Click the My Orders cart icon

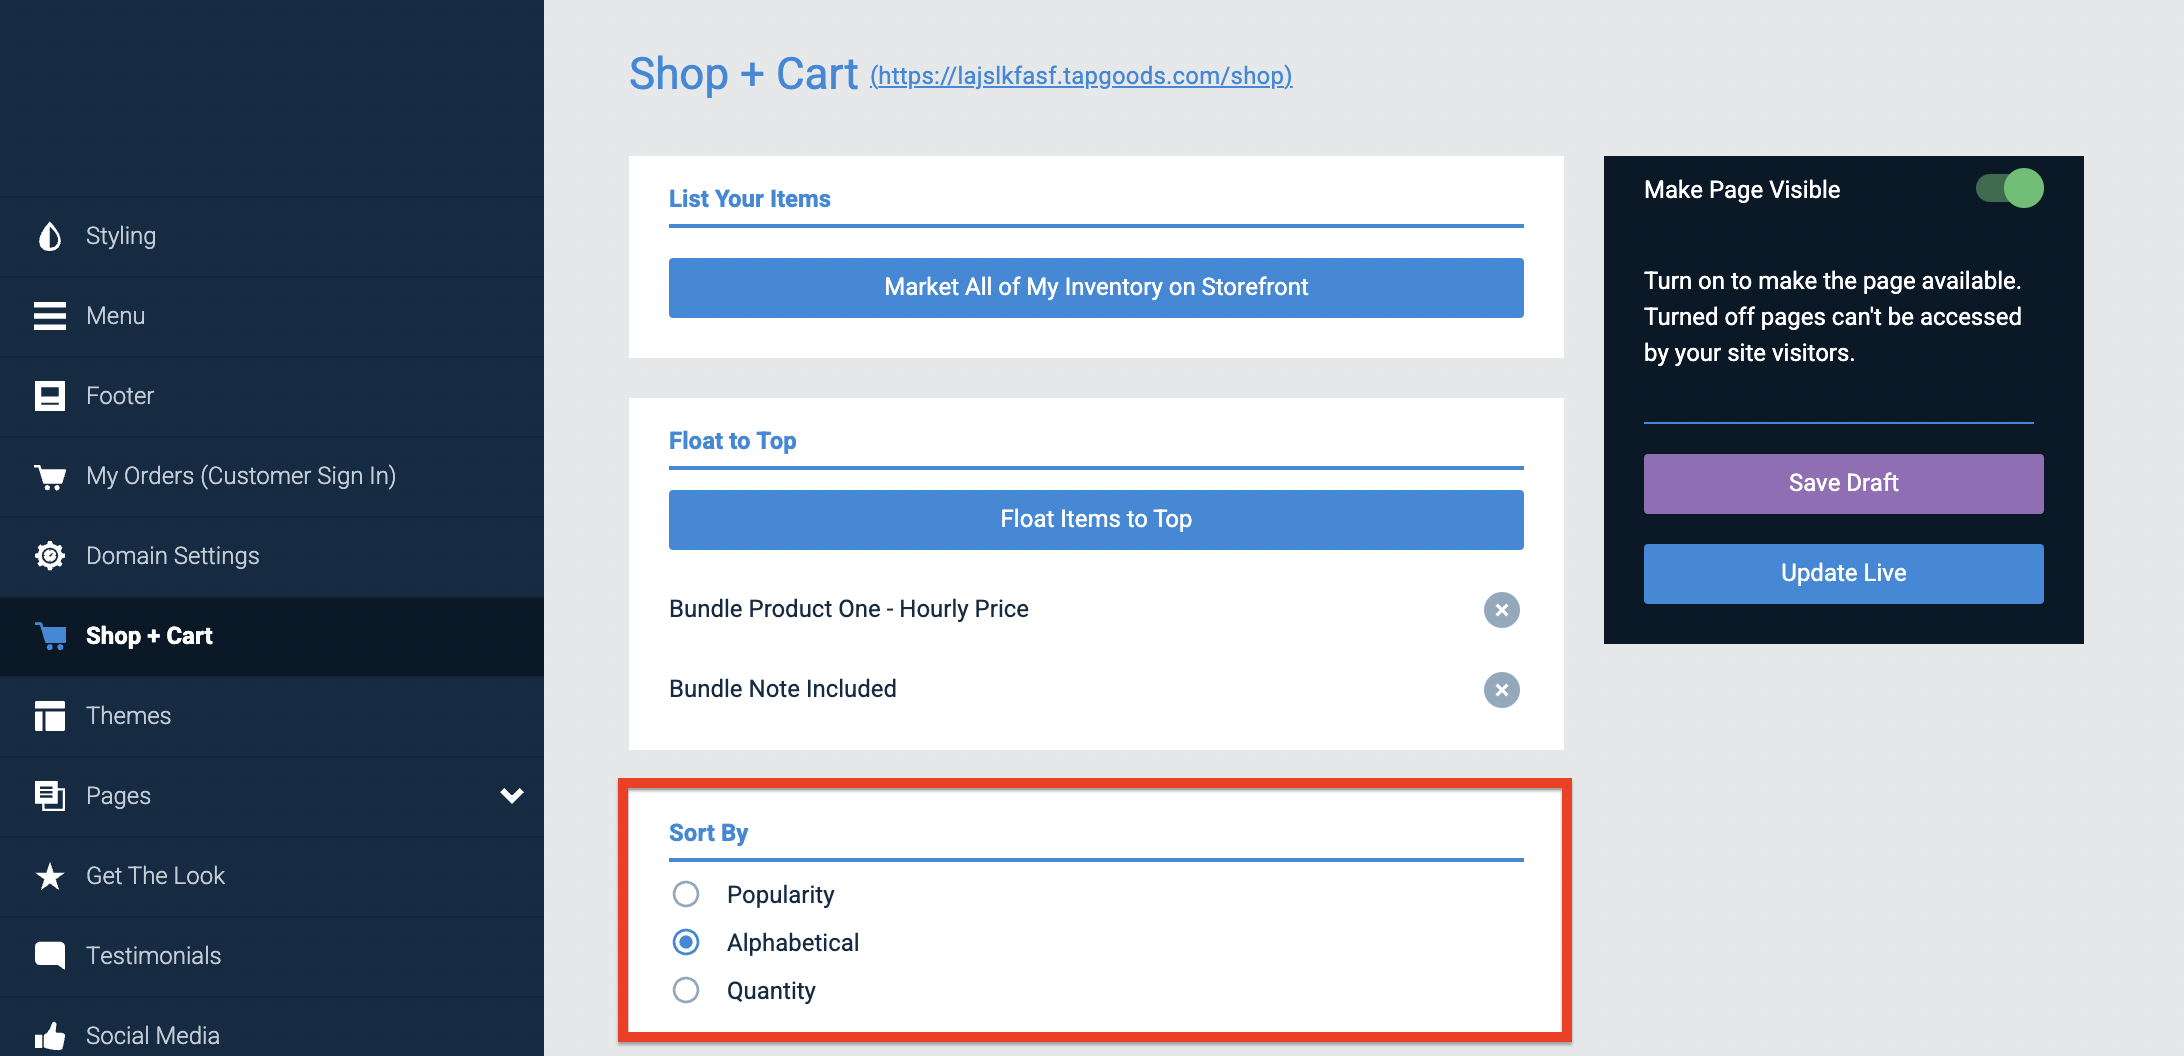49,475
